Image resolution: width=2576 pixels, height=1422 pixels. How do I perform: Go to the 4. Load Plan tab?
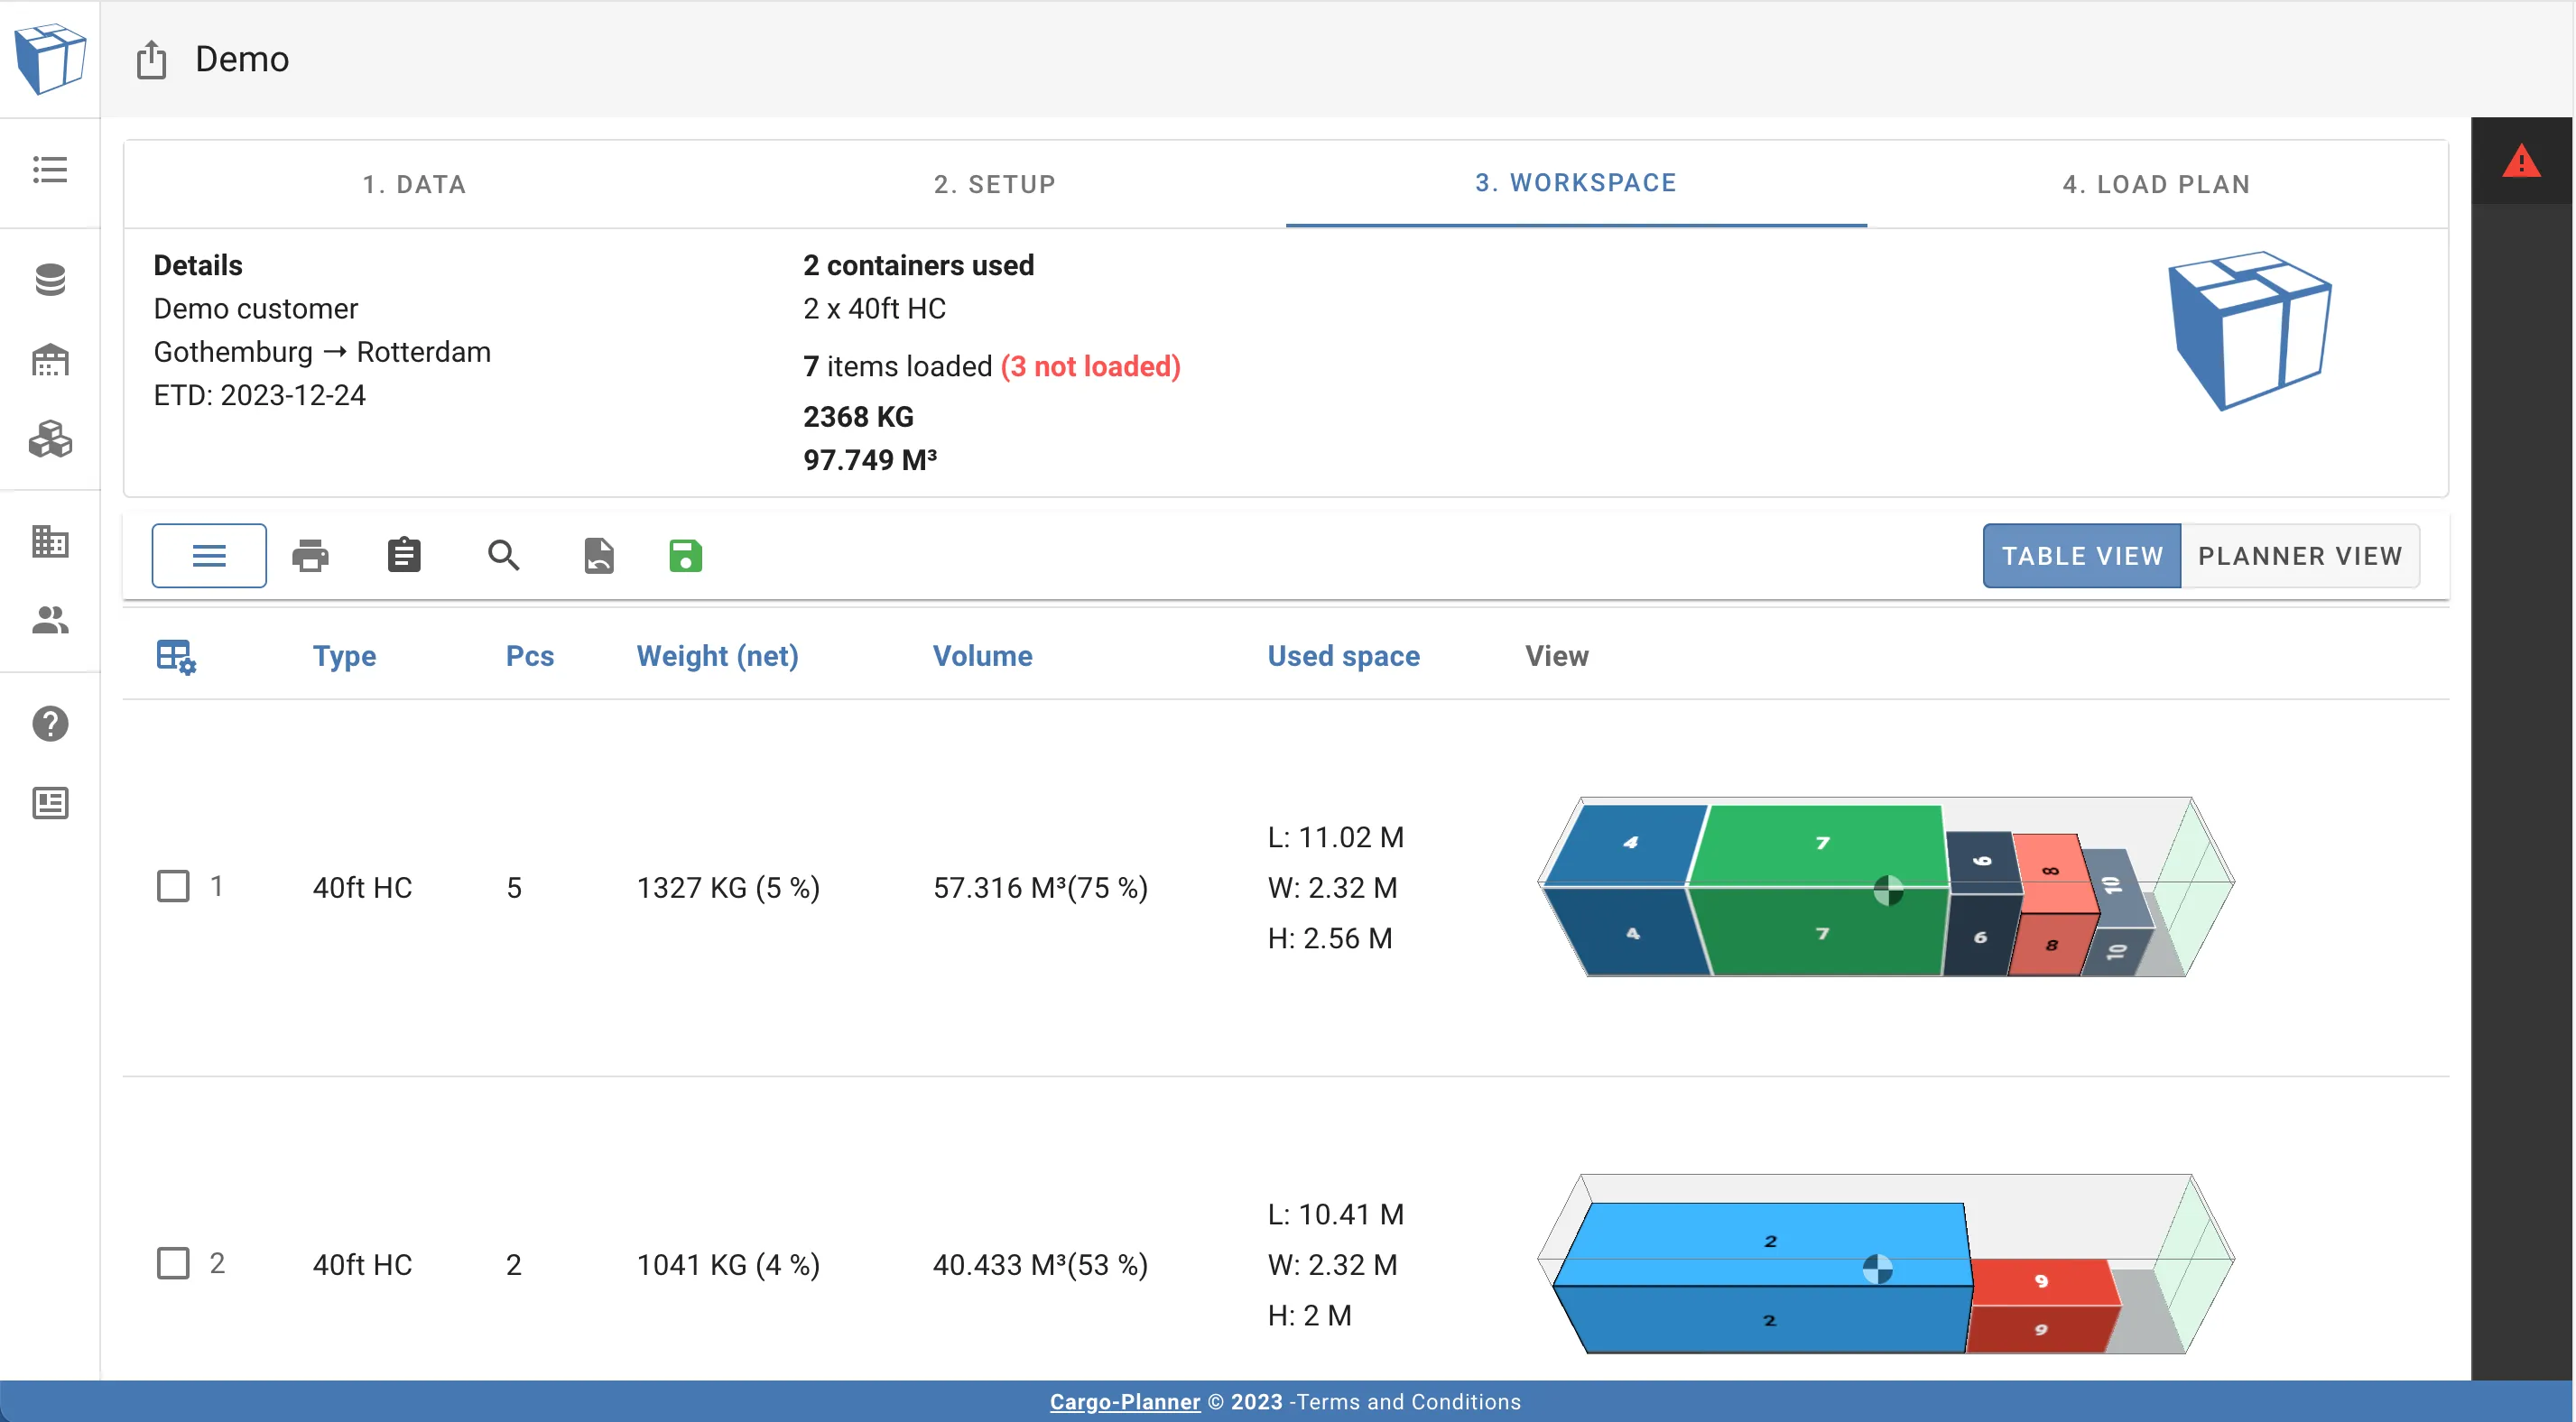tap(2156, 184)
